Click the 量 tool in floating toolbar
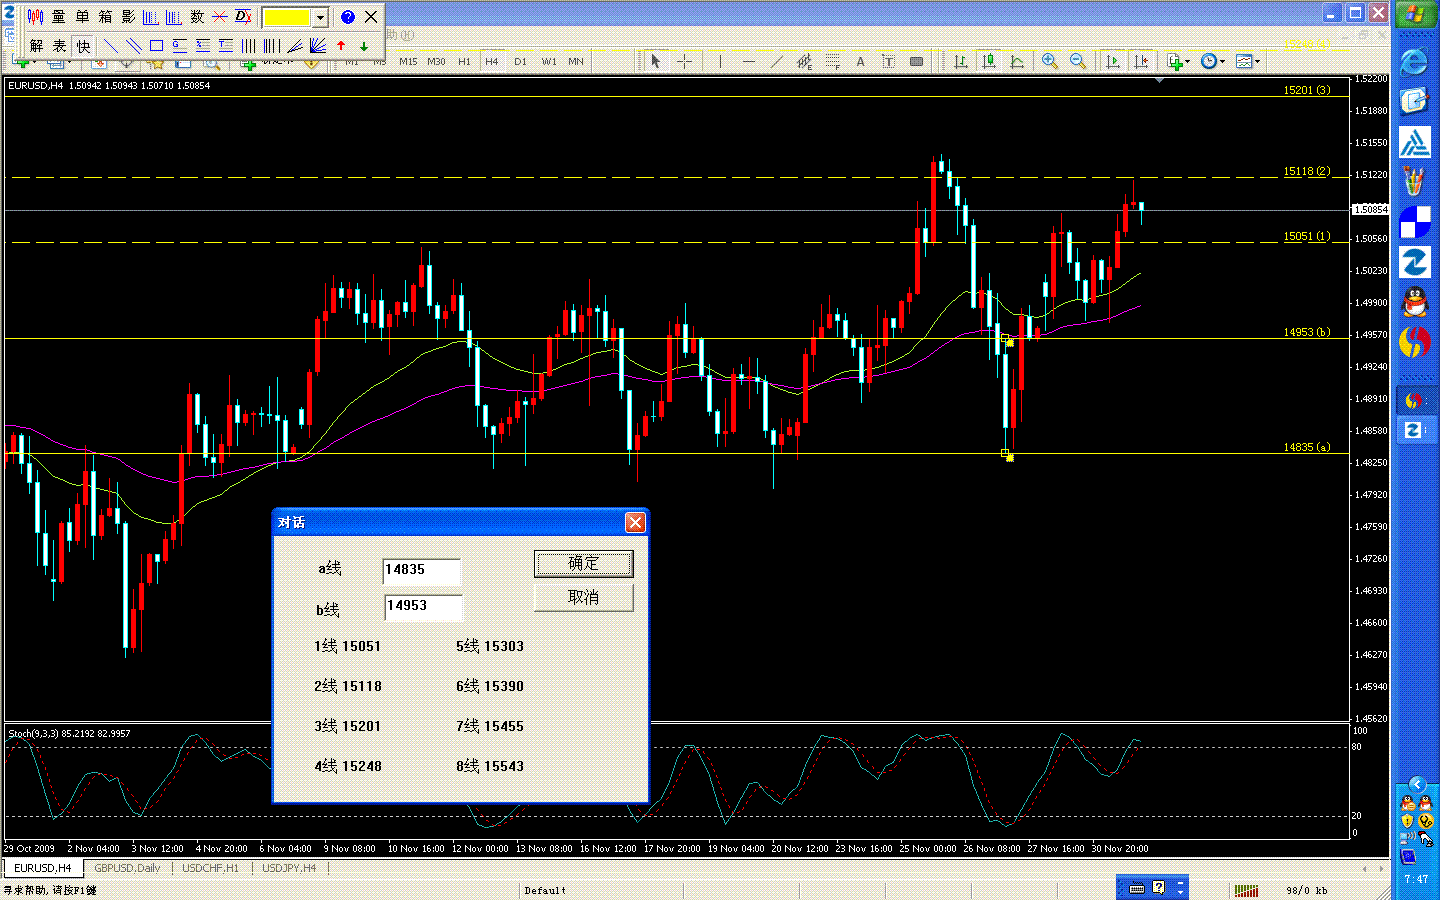This screenshot has height=900, width=1440. pyautogui.click(x=58, y=17)
